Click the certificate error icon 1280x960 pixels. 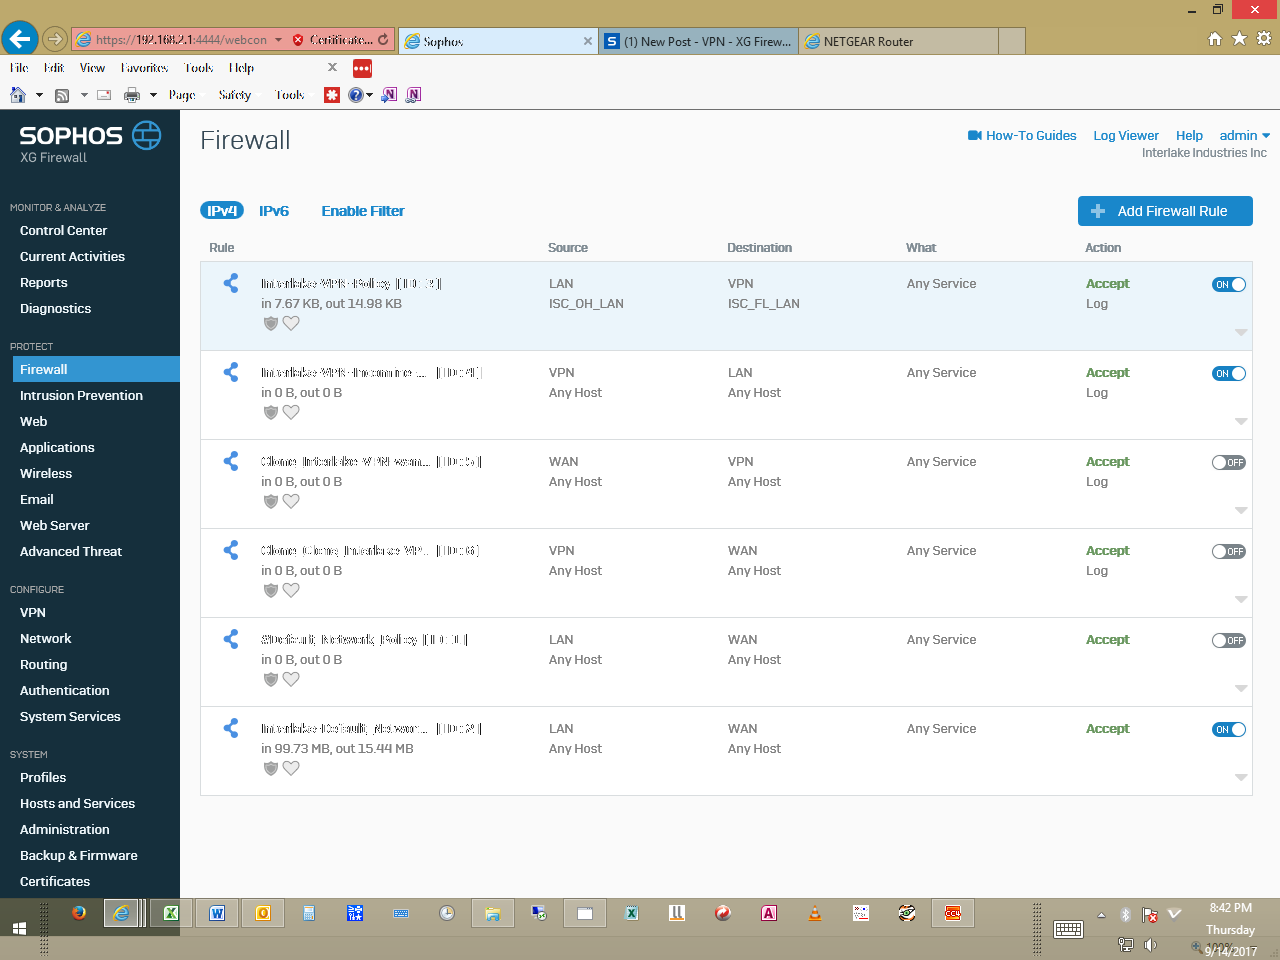[x=298, y=40]
